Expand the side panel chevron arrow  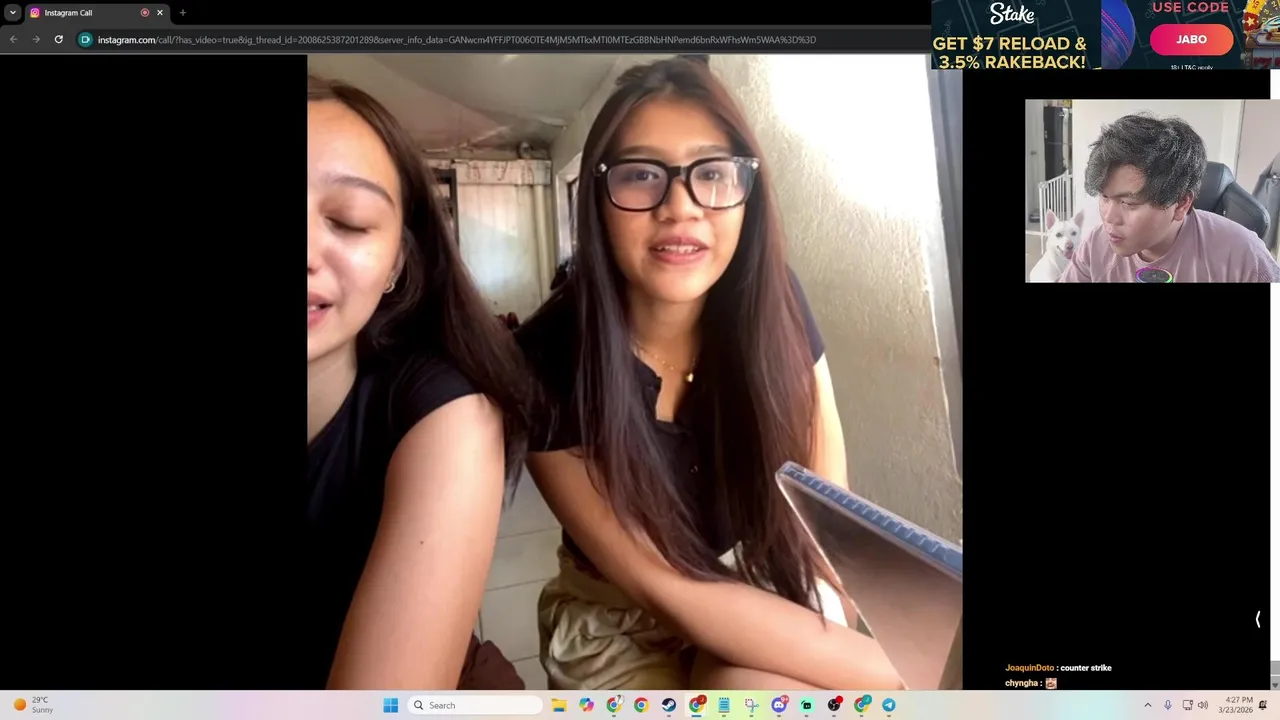coord(1258,620)
